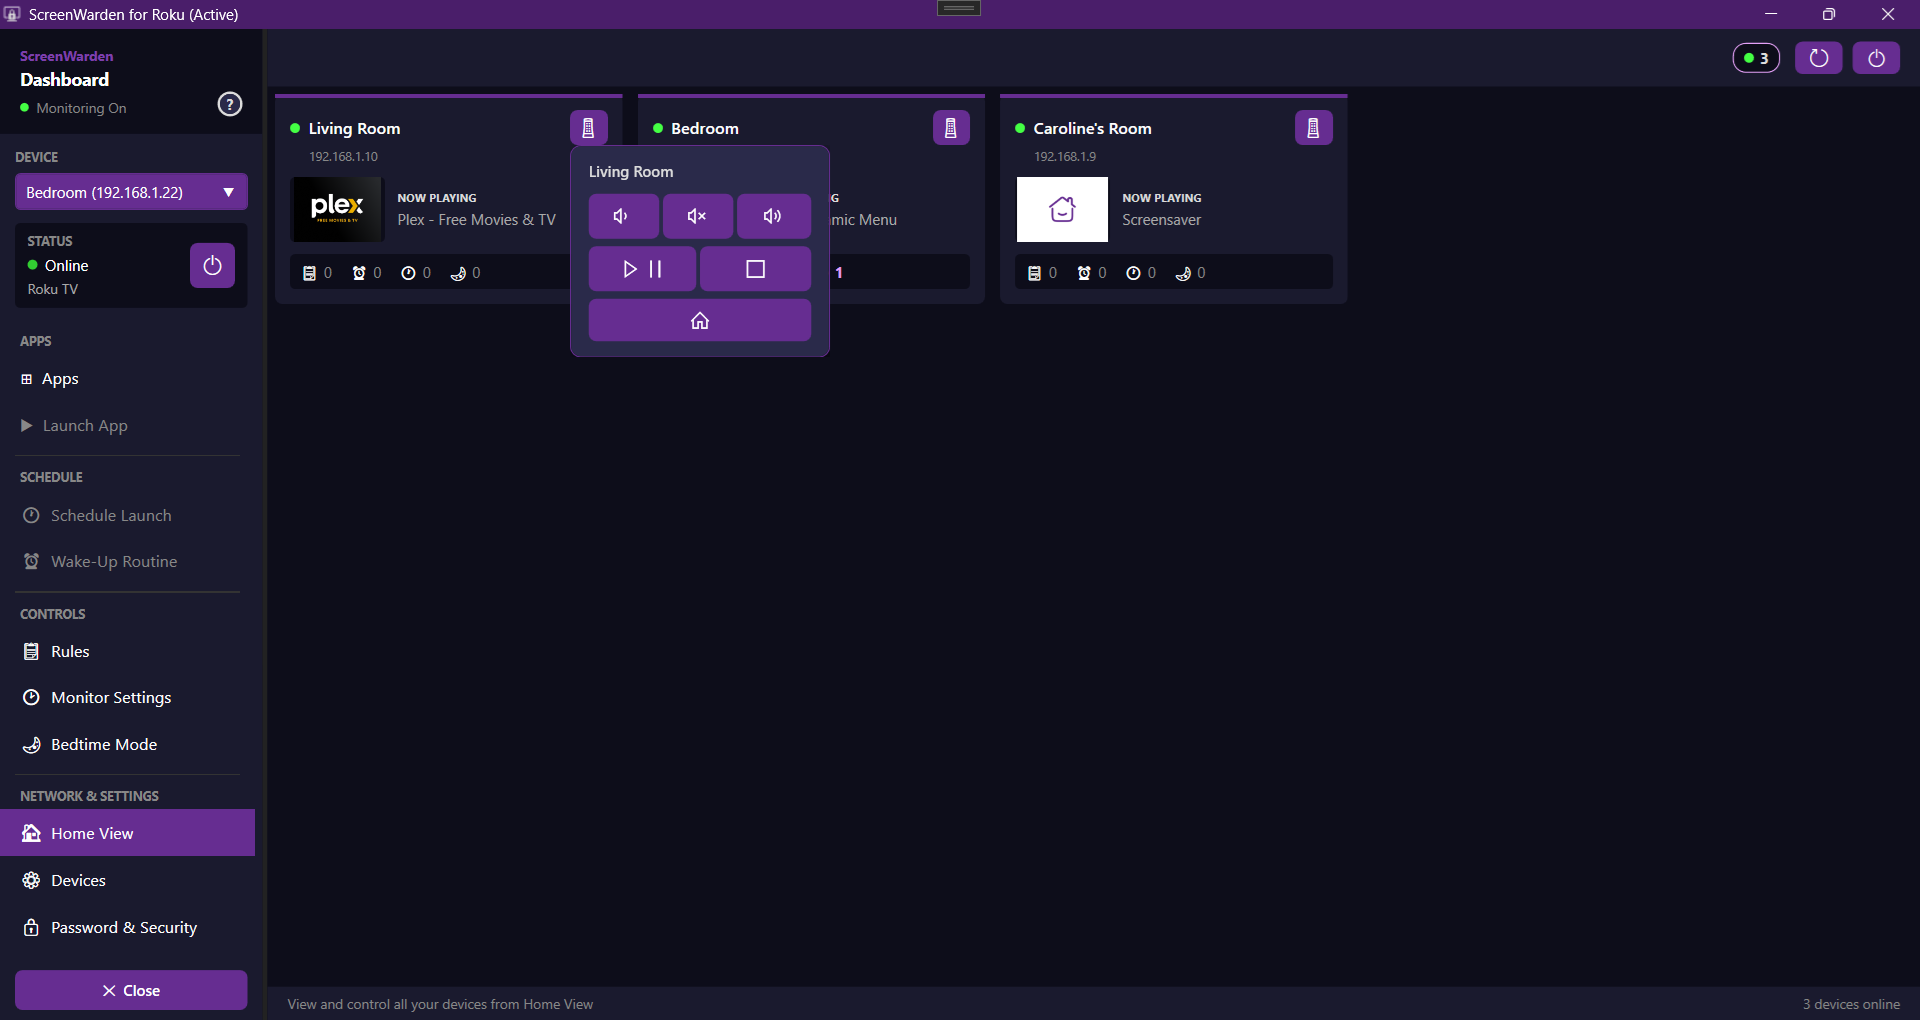Viewport: 1920px width, 1020px height.
Task: Click the Bedroom card title
Action: (705, 129)
